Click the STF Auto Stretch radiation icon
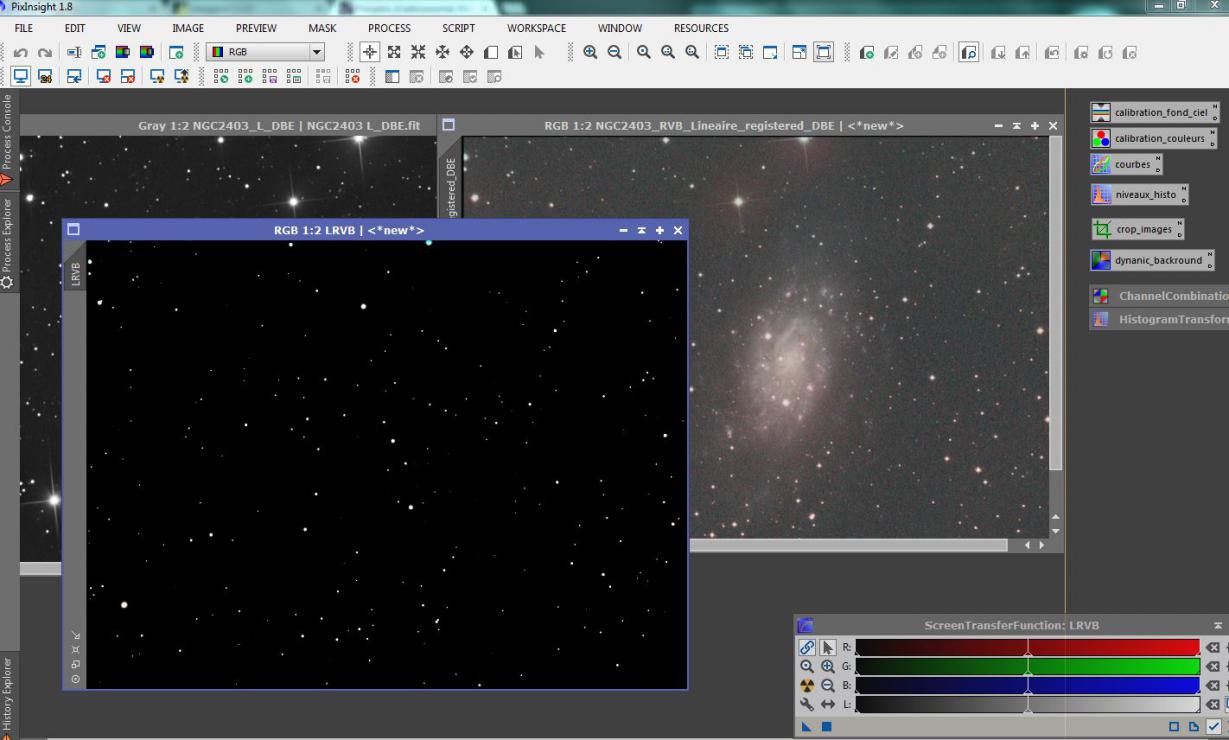Screen dimensions: 1229x740 [x=806, y=685]
